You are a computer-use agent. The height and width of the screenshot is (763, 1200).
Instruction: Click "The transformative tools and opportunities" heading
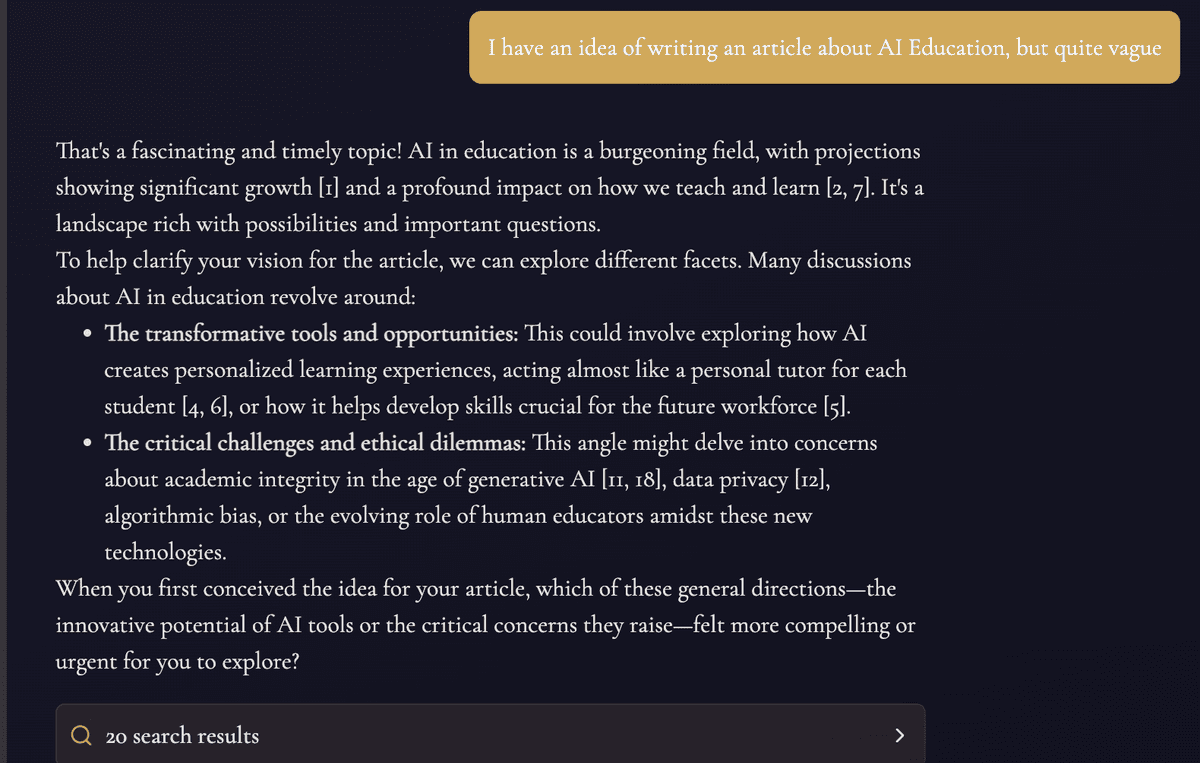[x=311, y=333]
